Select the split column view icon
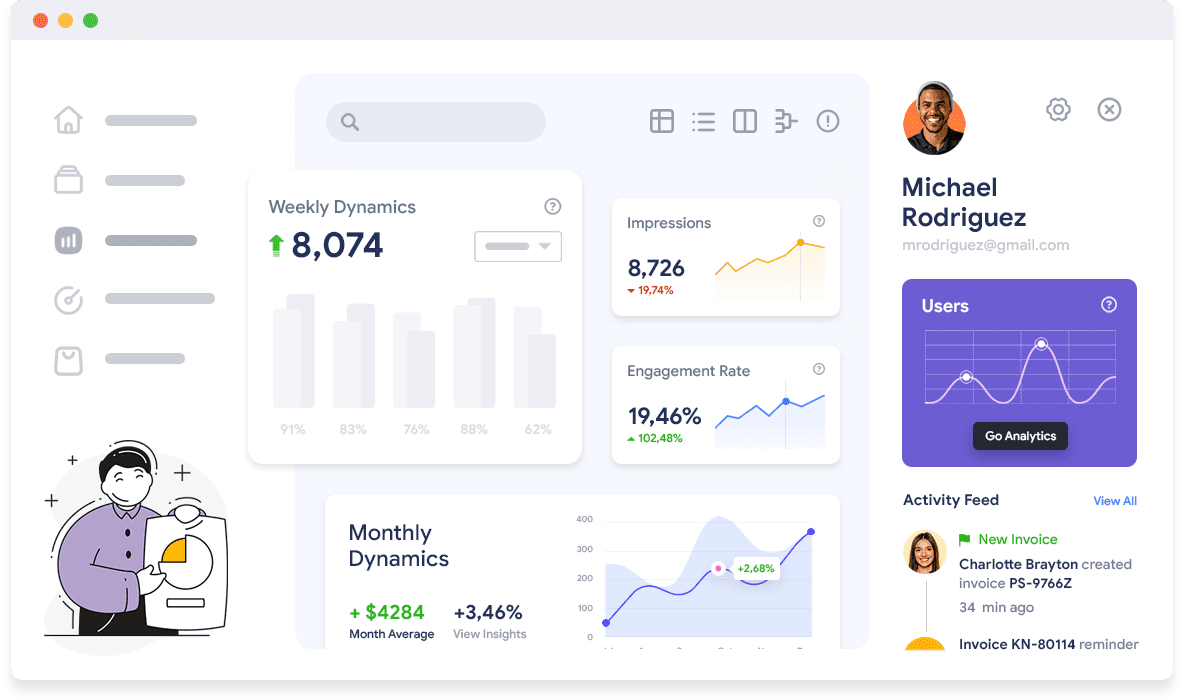1185x700 pixels. pyautogui.click(x=745, y=121)
